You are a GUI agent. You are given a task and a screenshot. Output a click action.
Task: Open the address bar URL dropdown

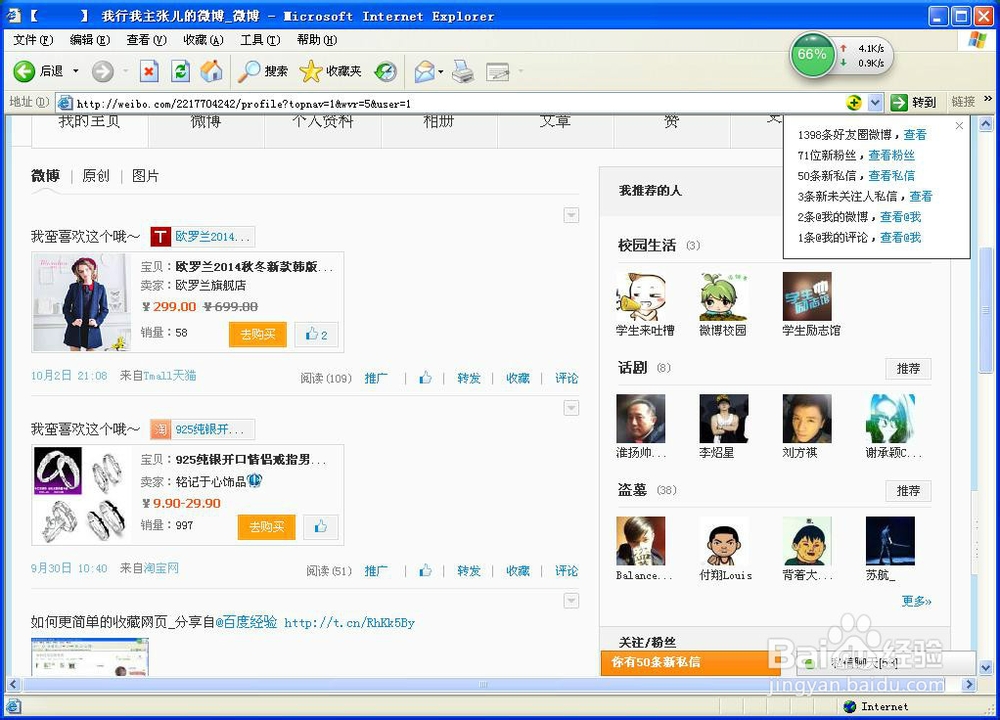coord(875,102)
